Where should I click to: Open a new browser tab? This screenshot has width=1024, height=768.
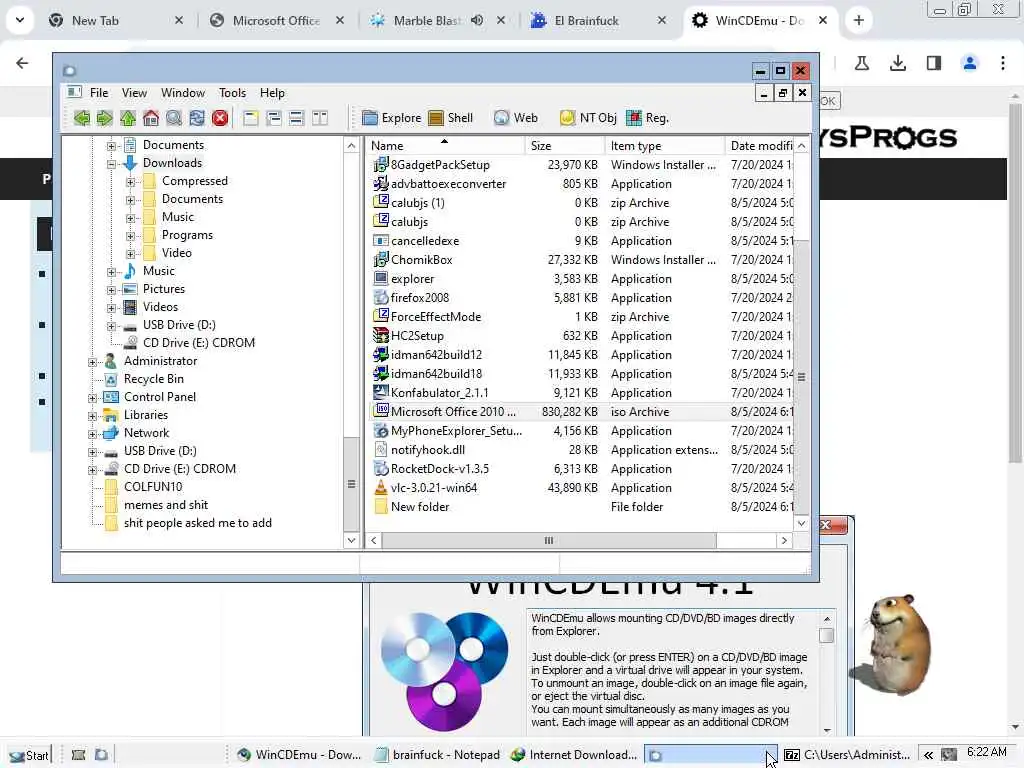(x=859, y=21)
